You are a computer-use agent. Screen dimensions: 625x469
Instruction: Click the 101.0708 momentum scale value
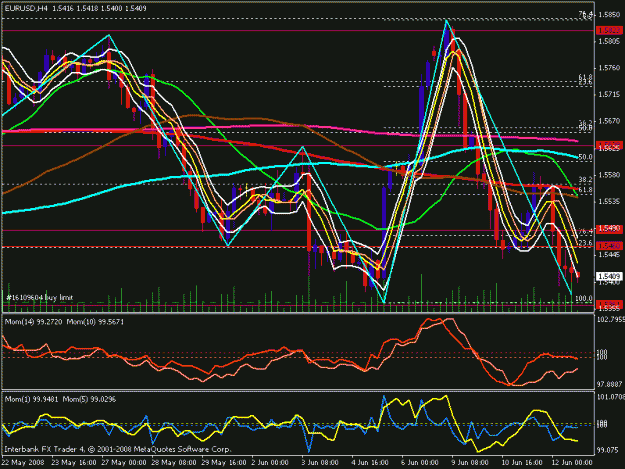click(x=610, y=397)
